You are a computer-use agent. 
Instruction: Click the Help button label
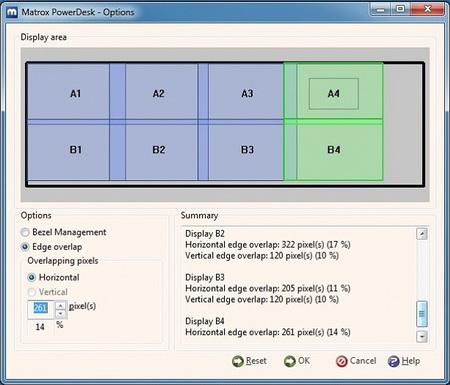[x=411, y=361]
